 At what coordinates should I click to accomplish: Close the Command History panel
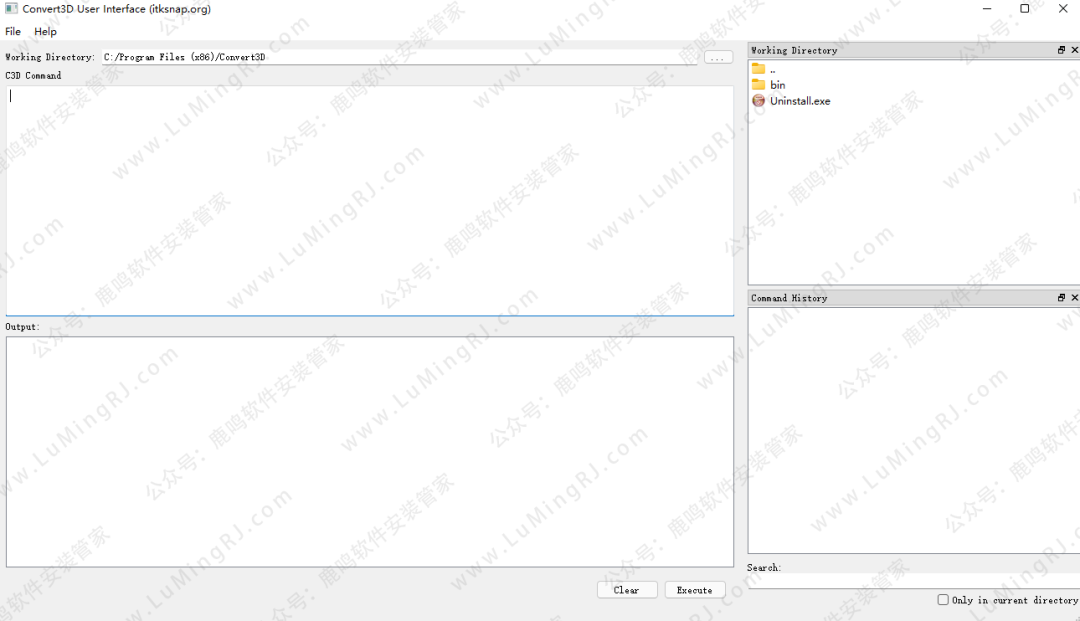pos(1074,297)
